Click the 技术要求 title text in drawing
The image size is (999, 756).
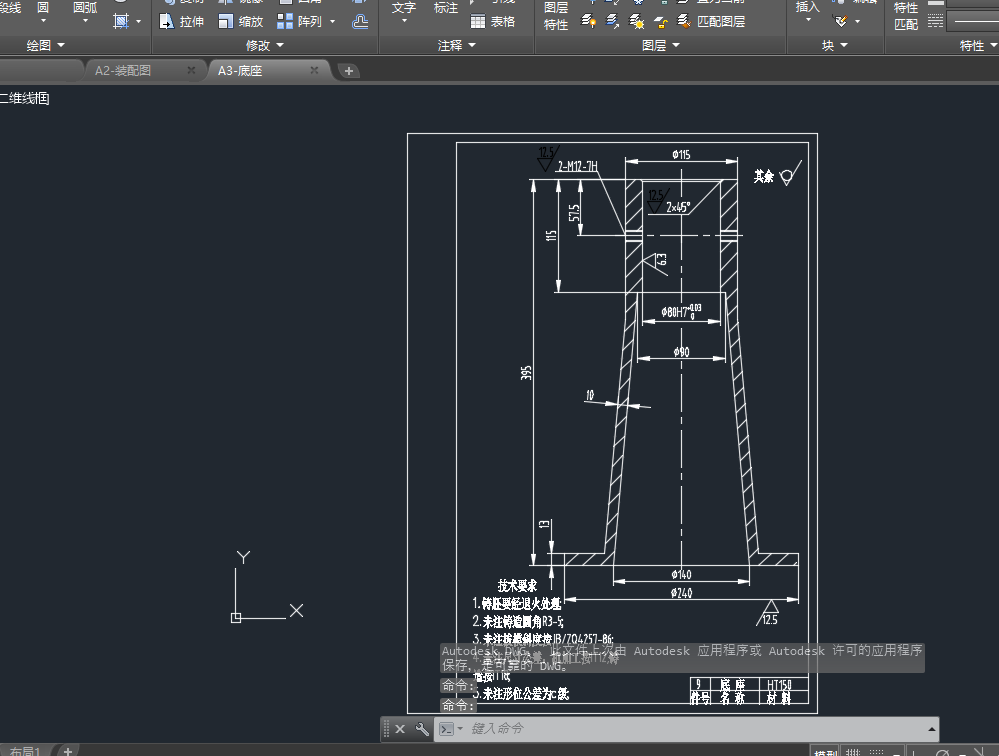517,585
